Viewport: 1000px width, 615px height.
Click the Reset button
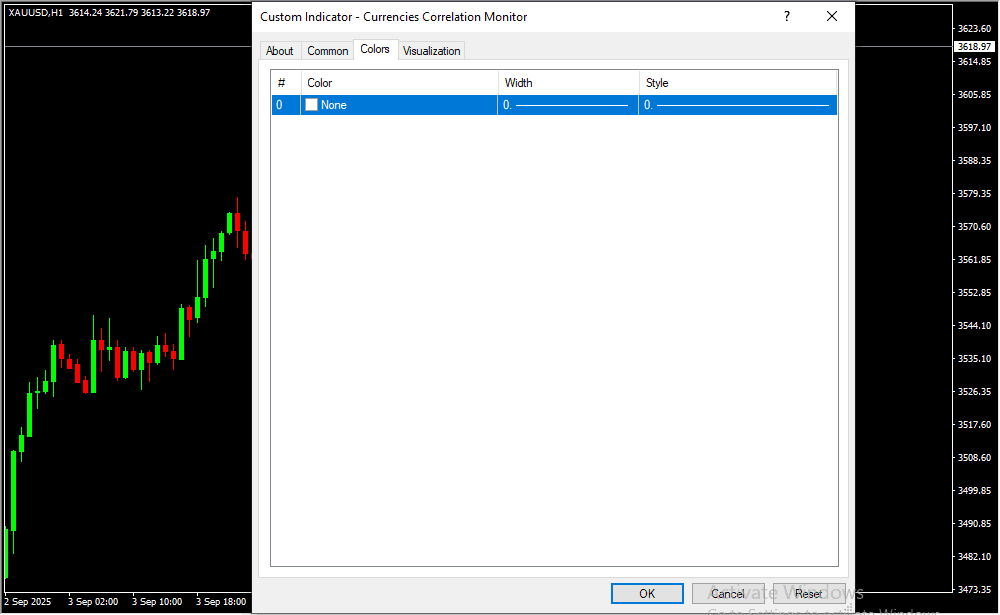tap(809, 594)
